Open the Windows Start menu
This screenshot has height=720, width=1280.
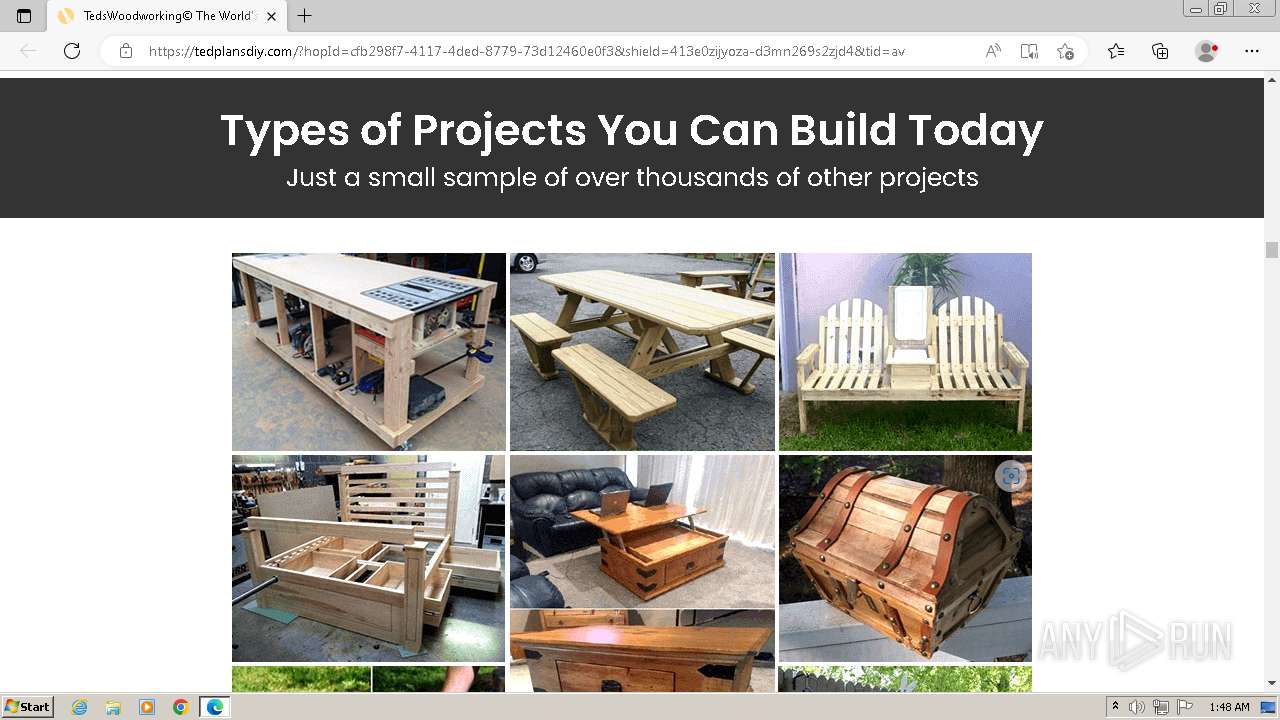pos(27,707)
